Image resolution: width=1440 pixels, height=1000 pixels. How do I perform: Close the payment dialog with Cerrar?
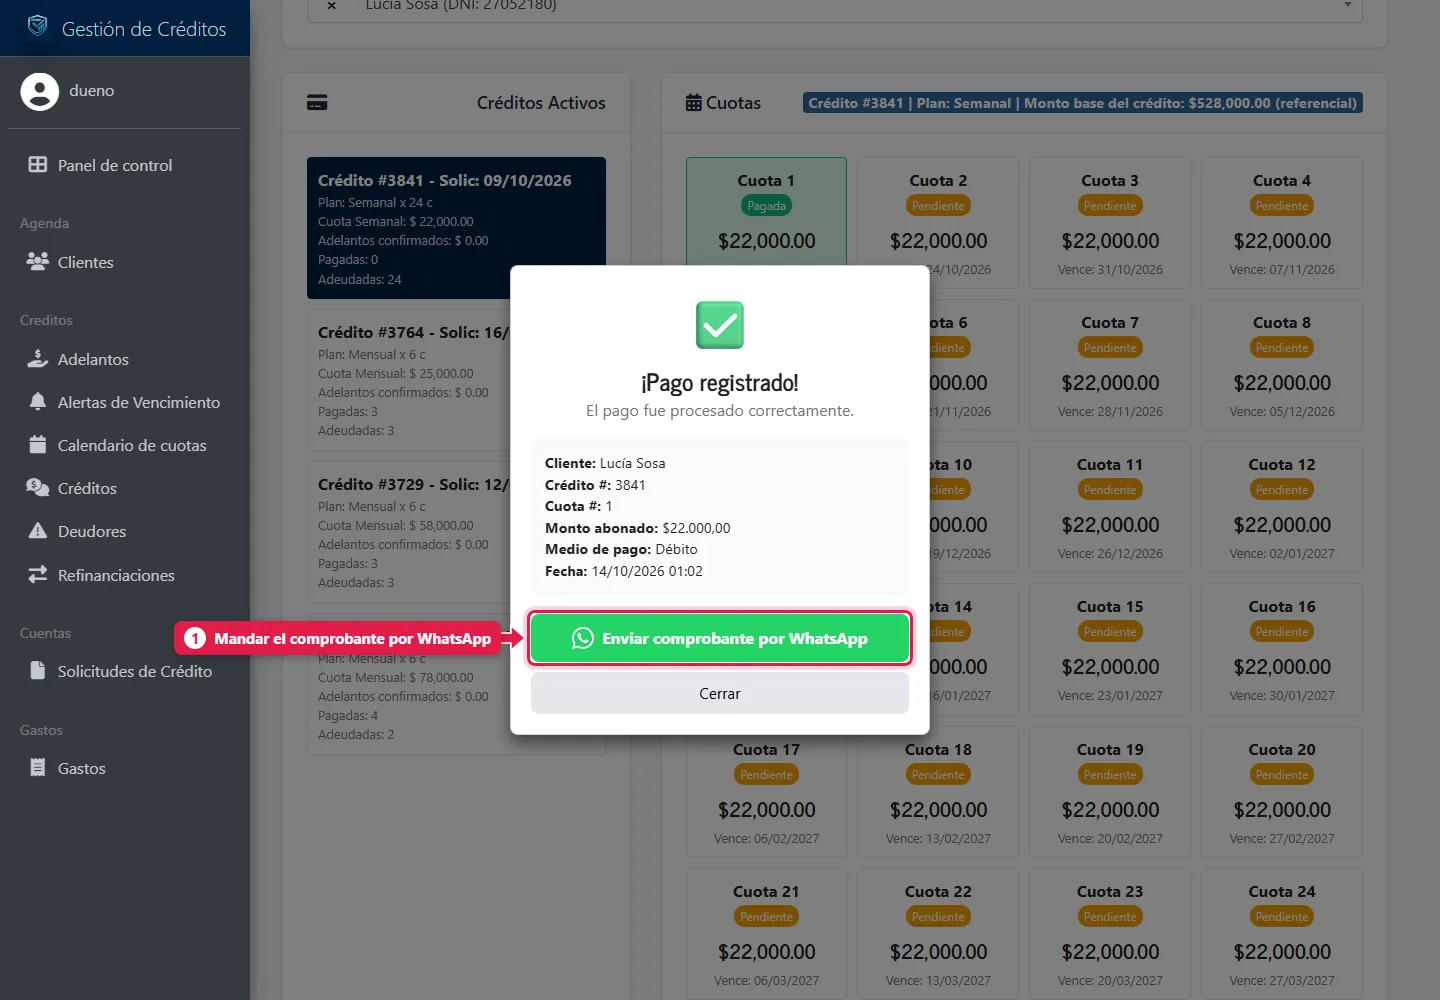719,693
